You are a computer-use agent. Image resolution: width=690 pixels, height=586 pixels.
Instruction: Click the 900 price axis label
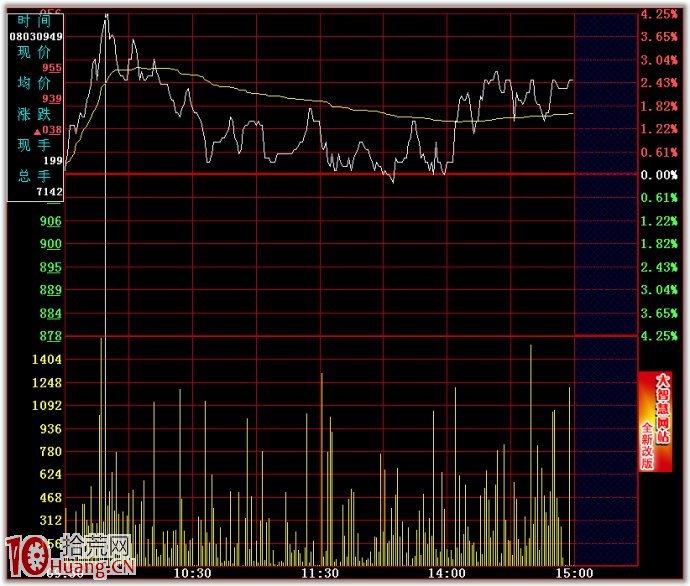pos(51,244)
